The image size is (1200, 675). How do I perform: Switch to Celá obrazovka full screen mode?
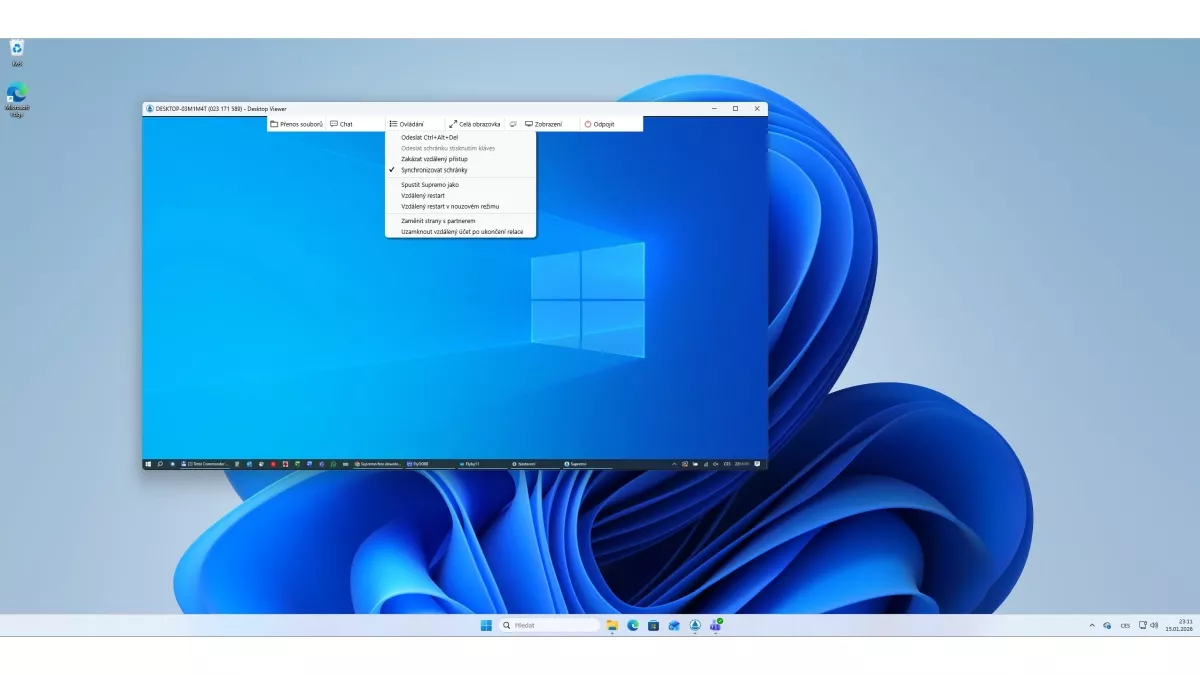(x=474, y=124)
